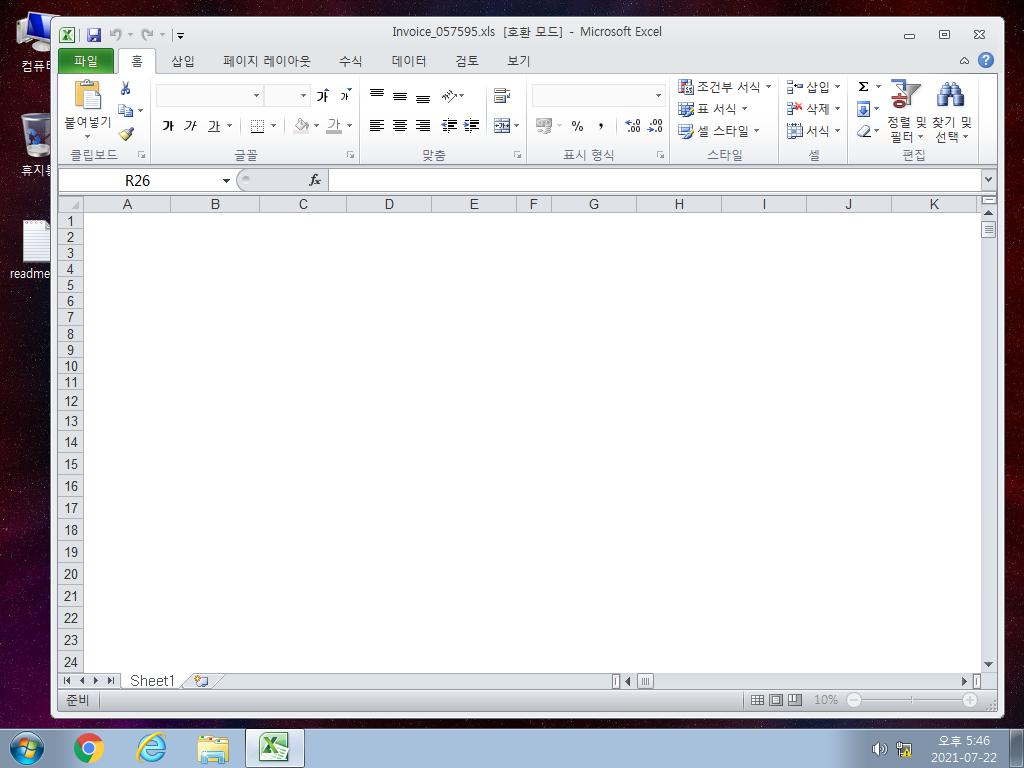Click the text orientation icon
This screenshot has height=768, width=1024.
coord(449,95)
